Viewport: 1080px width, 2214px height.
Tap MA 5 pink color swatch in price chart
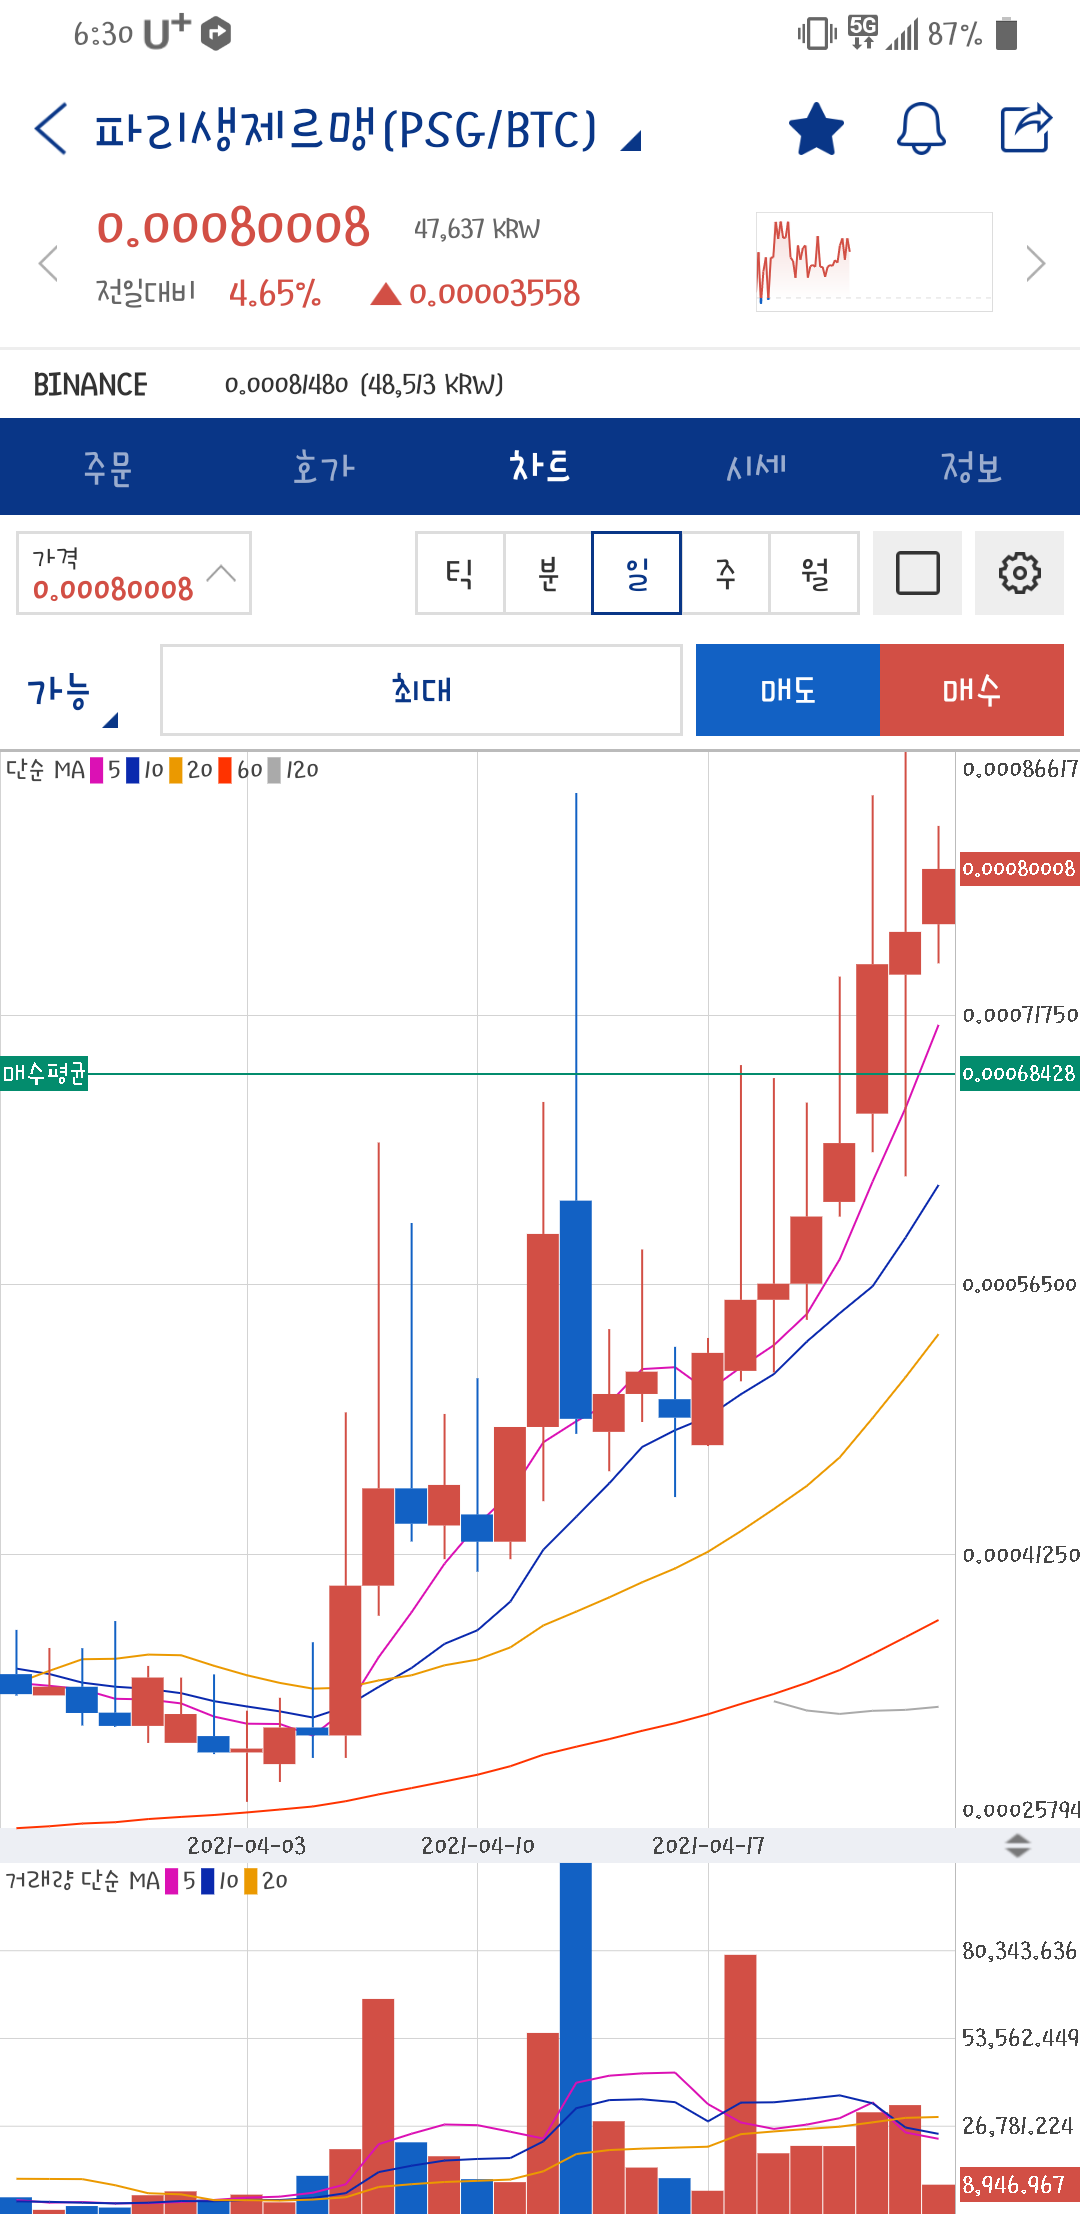pyautogui.click(x=97, y=770)
